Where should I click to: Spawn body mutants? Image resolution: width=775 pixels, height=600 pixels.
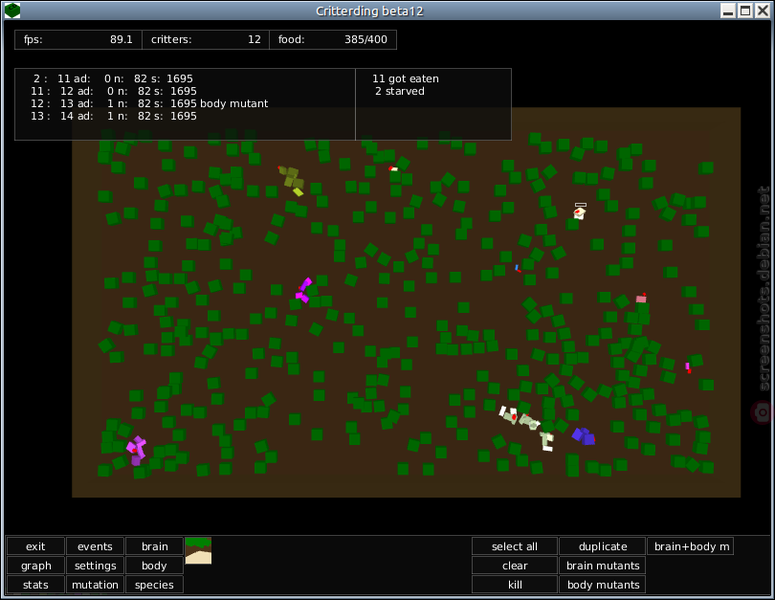(603, 585)
